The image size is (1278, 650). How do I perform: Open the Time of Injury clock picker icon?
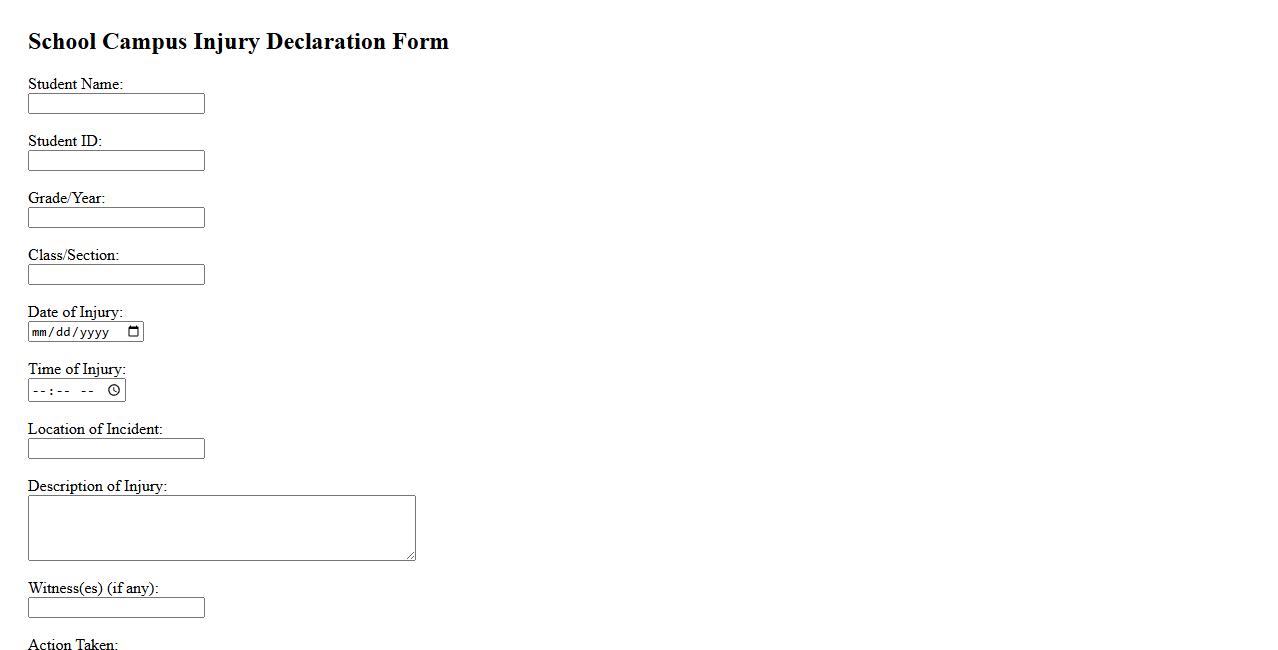[114, 390]
